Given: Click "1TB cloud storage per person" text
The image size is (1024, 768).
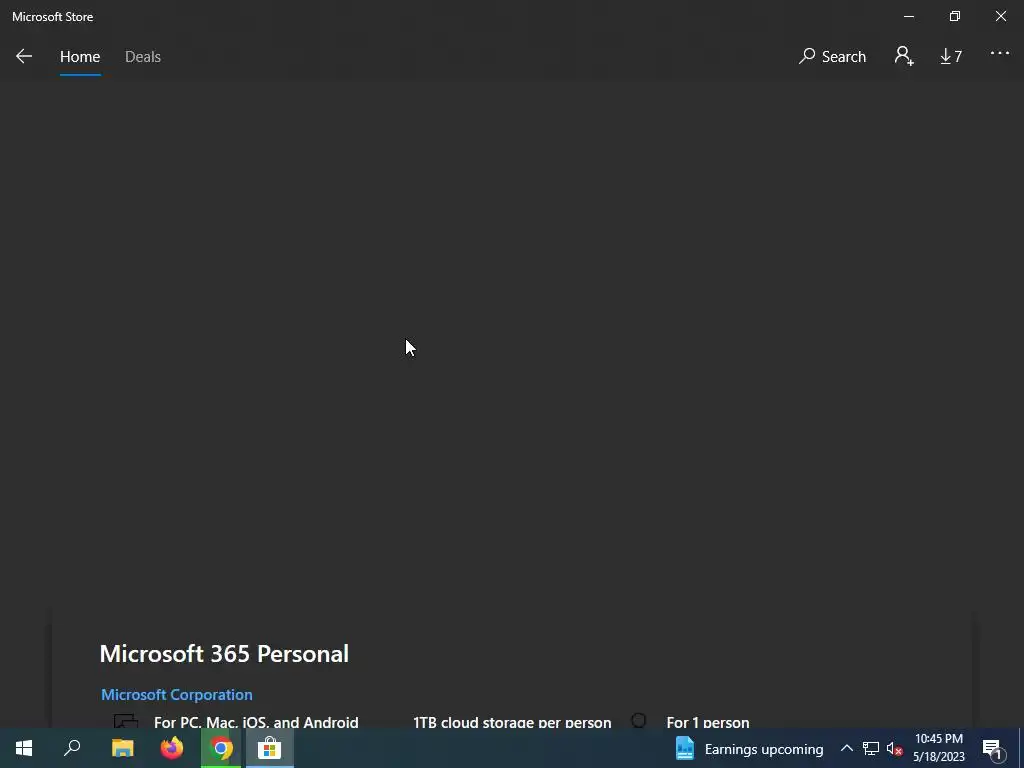Looking at the screenshot, I should pos(512,722).
